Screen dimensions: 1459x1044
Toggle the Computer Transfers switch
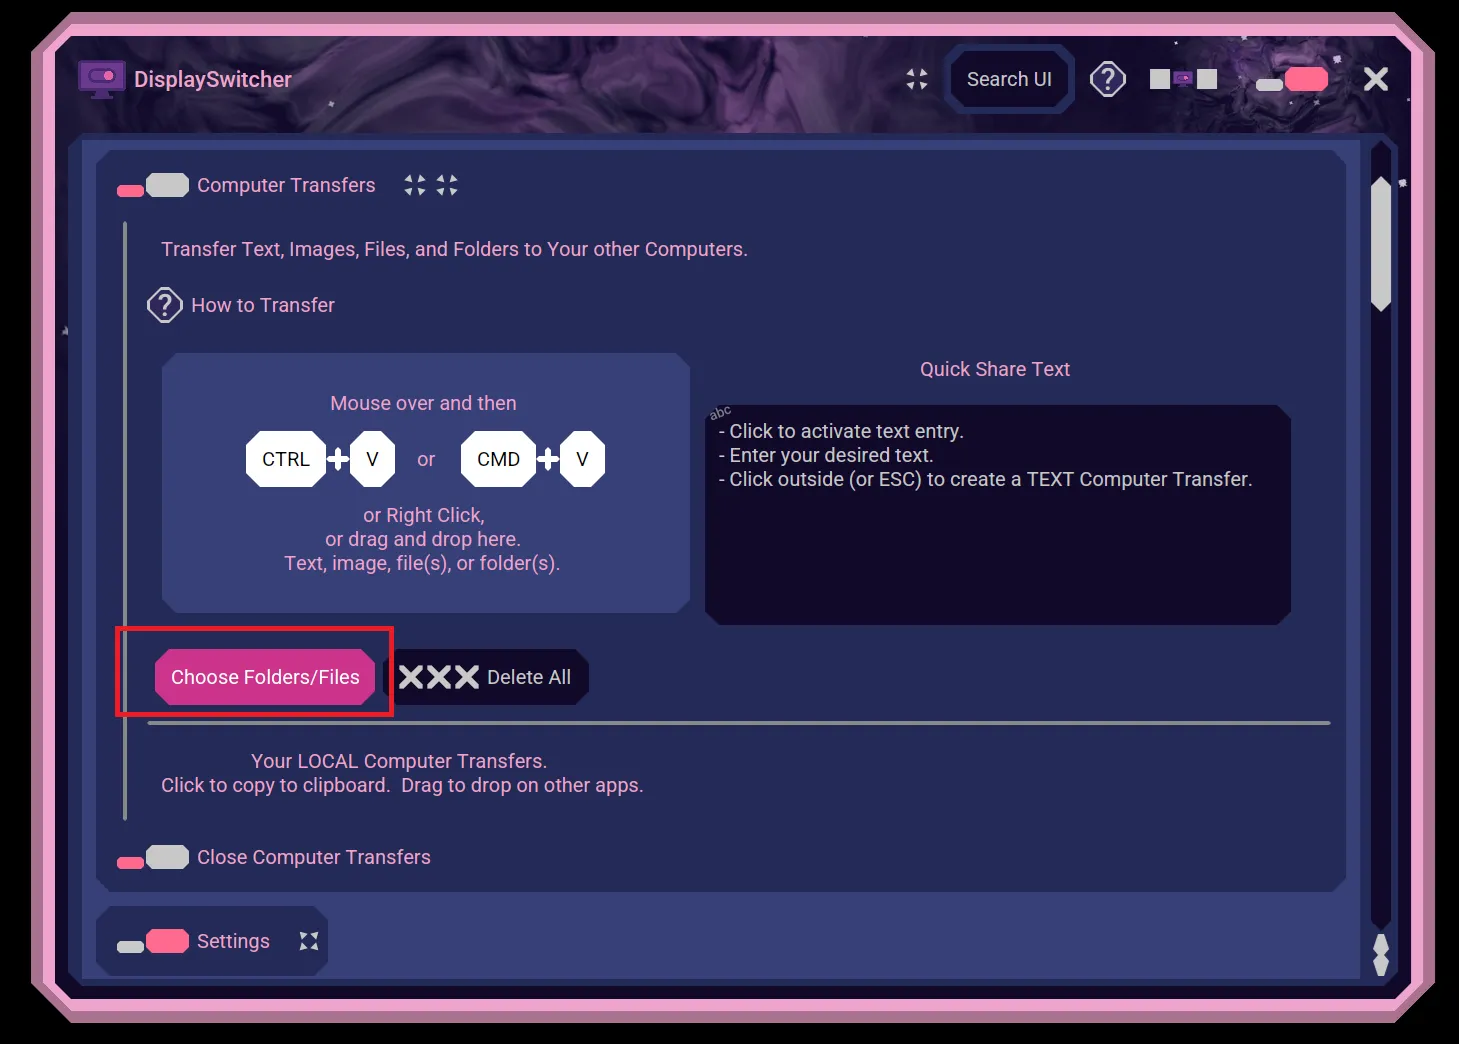[x=153, y=186]
